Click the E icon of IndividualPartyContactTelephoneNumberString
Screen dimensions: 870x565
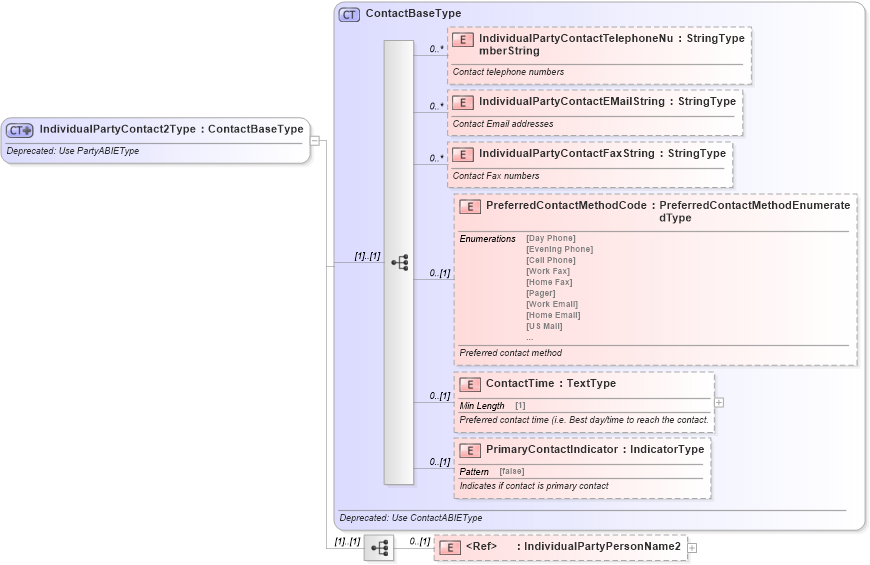(463, 39)
